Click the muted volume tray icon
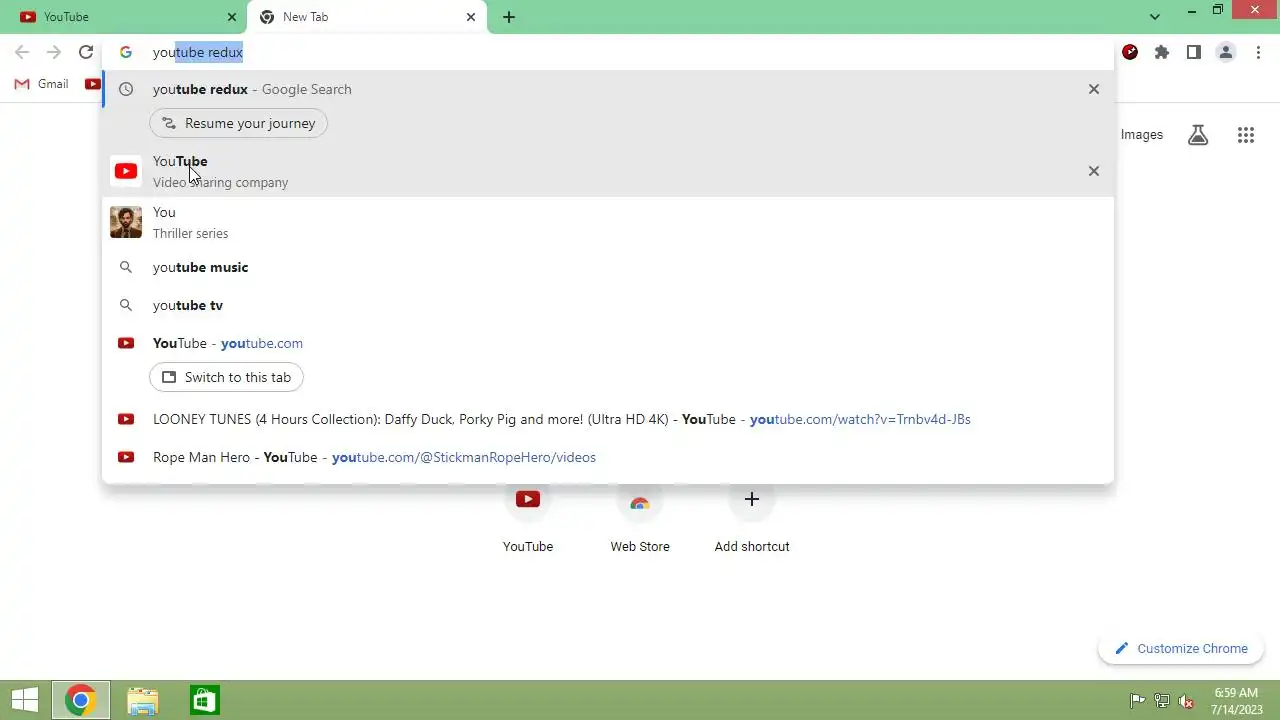The width and height of the screenshot is (1280, 720). pos(1187,701)
